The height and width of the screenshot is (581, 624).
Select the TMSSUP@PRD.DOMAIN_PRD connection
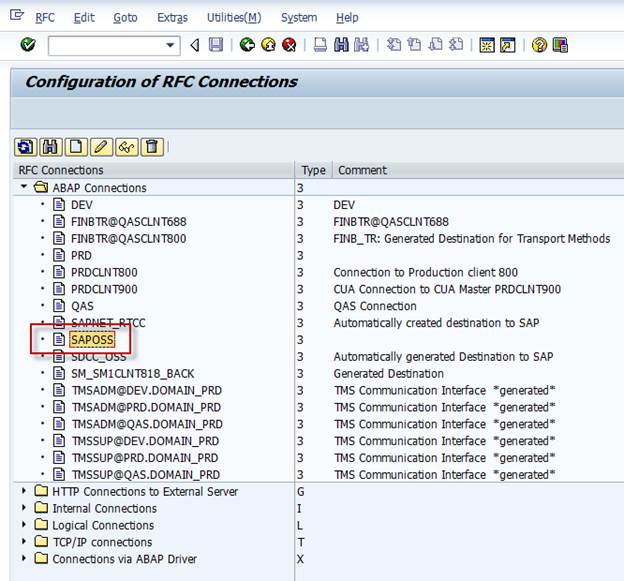[145, 458]
